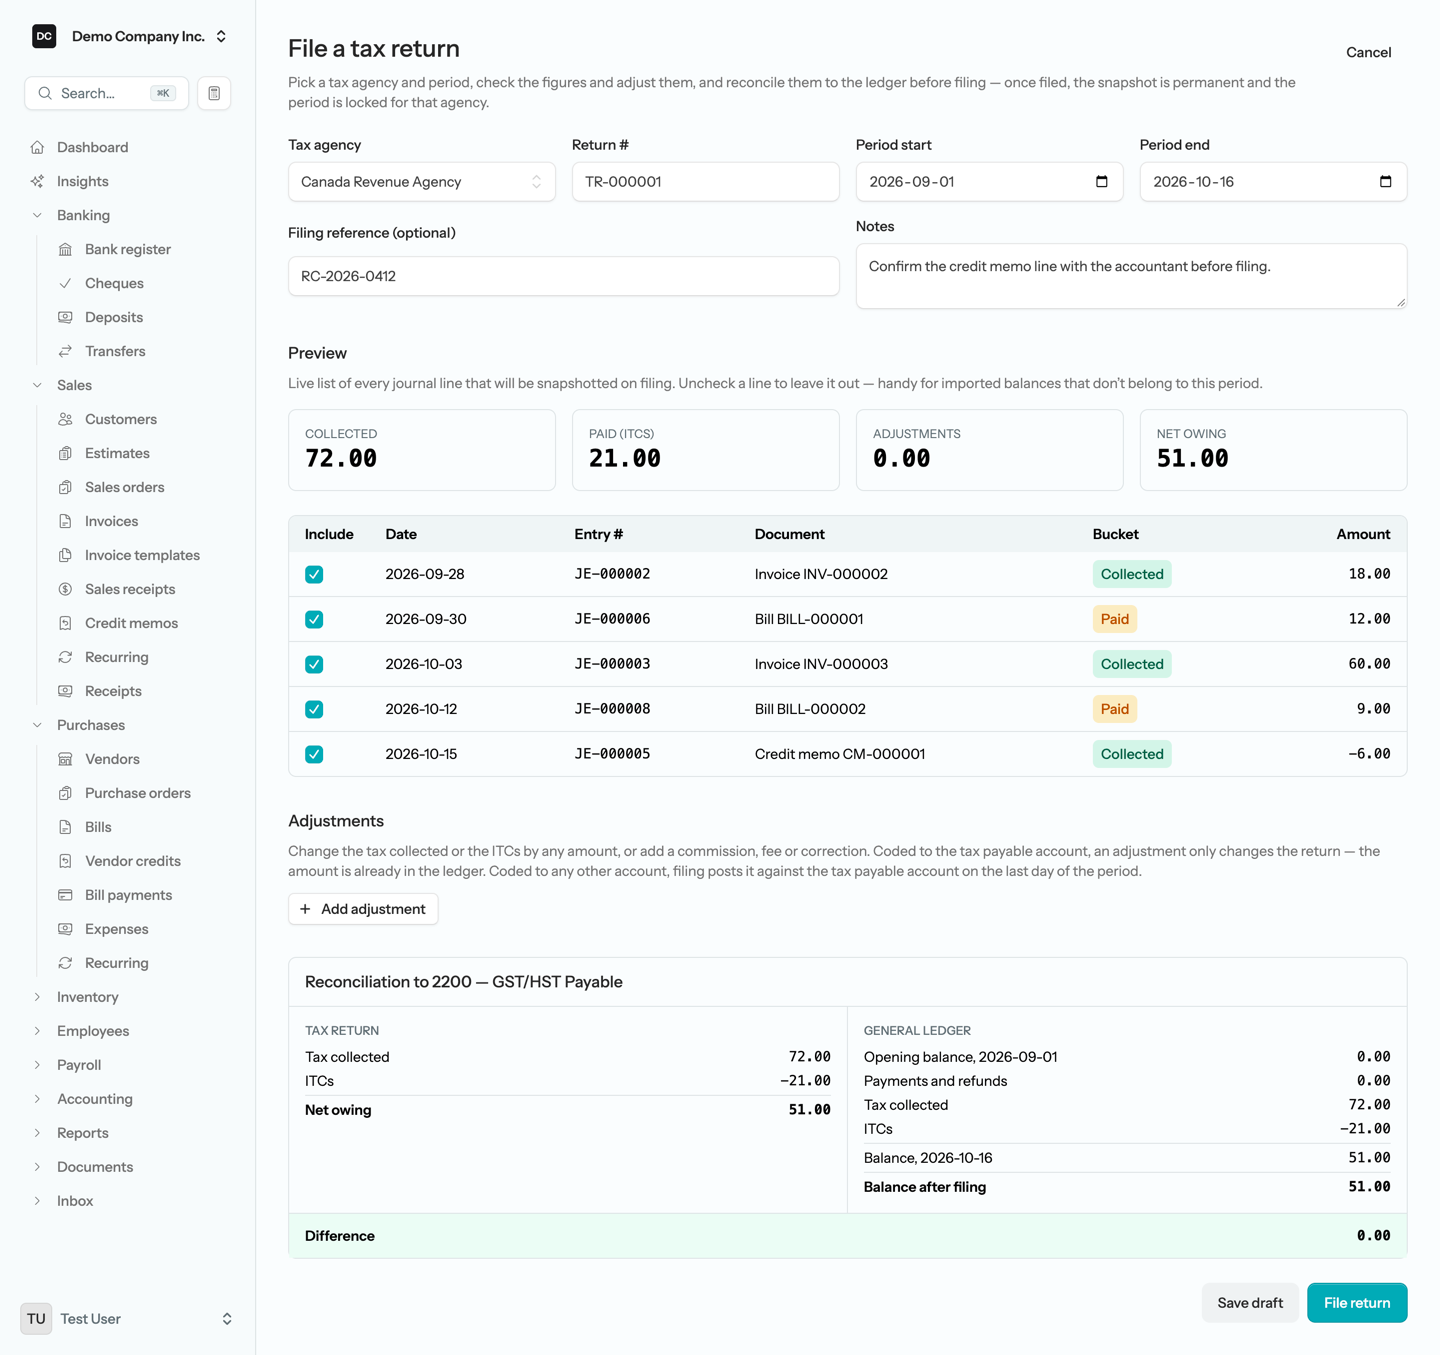The image size is (1440, 1355).
Task: Click the Bank register building icon
Action: click(65, 249)
